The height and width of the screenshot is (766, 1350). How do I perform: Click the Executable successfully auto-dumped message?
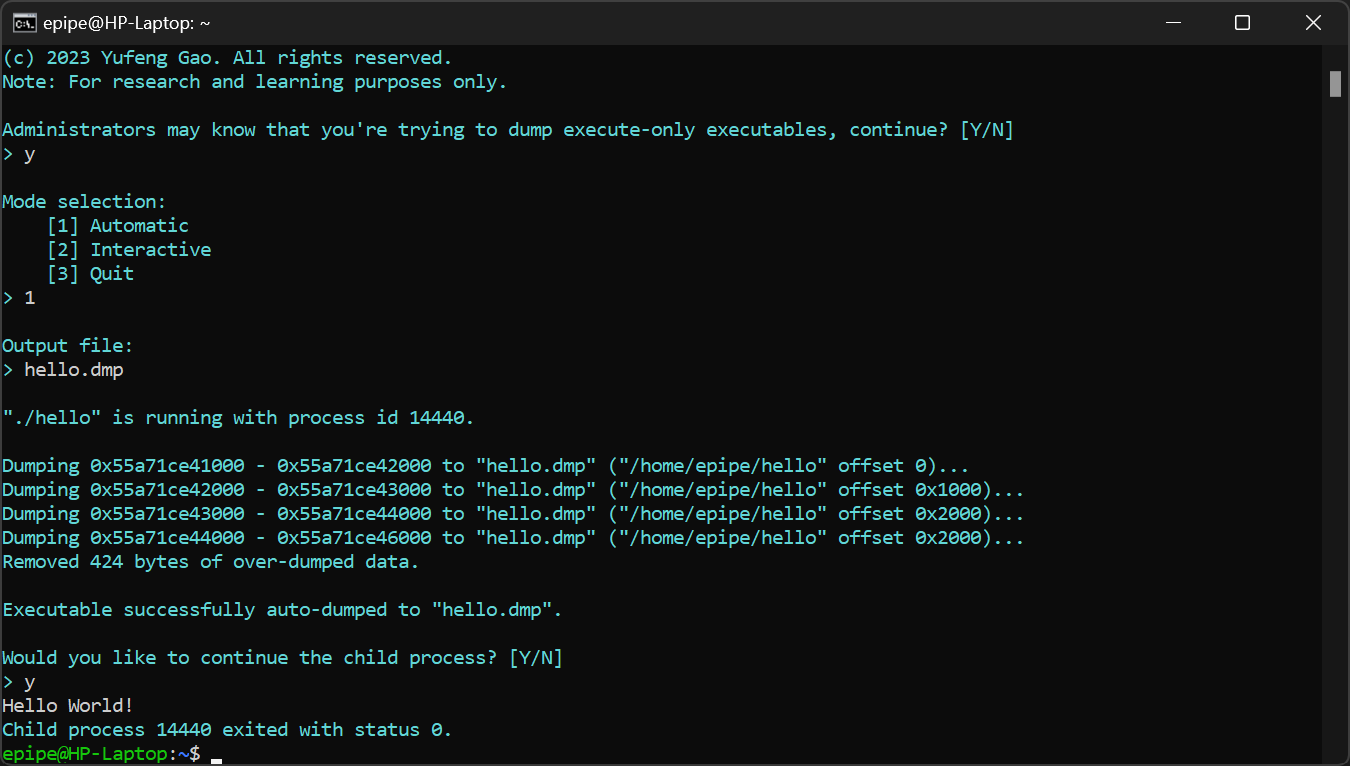coord(282,610)
